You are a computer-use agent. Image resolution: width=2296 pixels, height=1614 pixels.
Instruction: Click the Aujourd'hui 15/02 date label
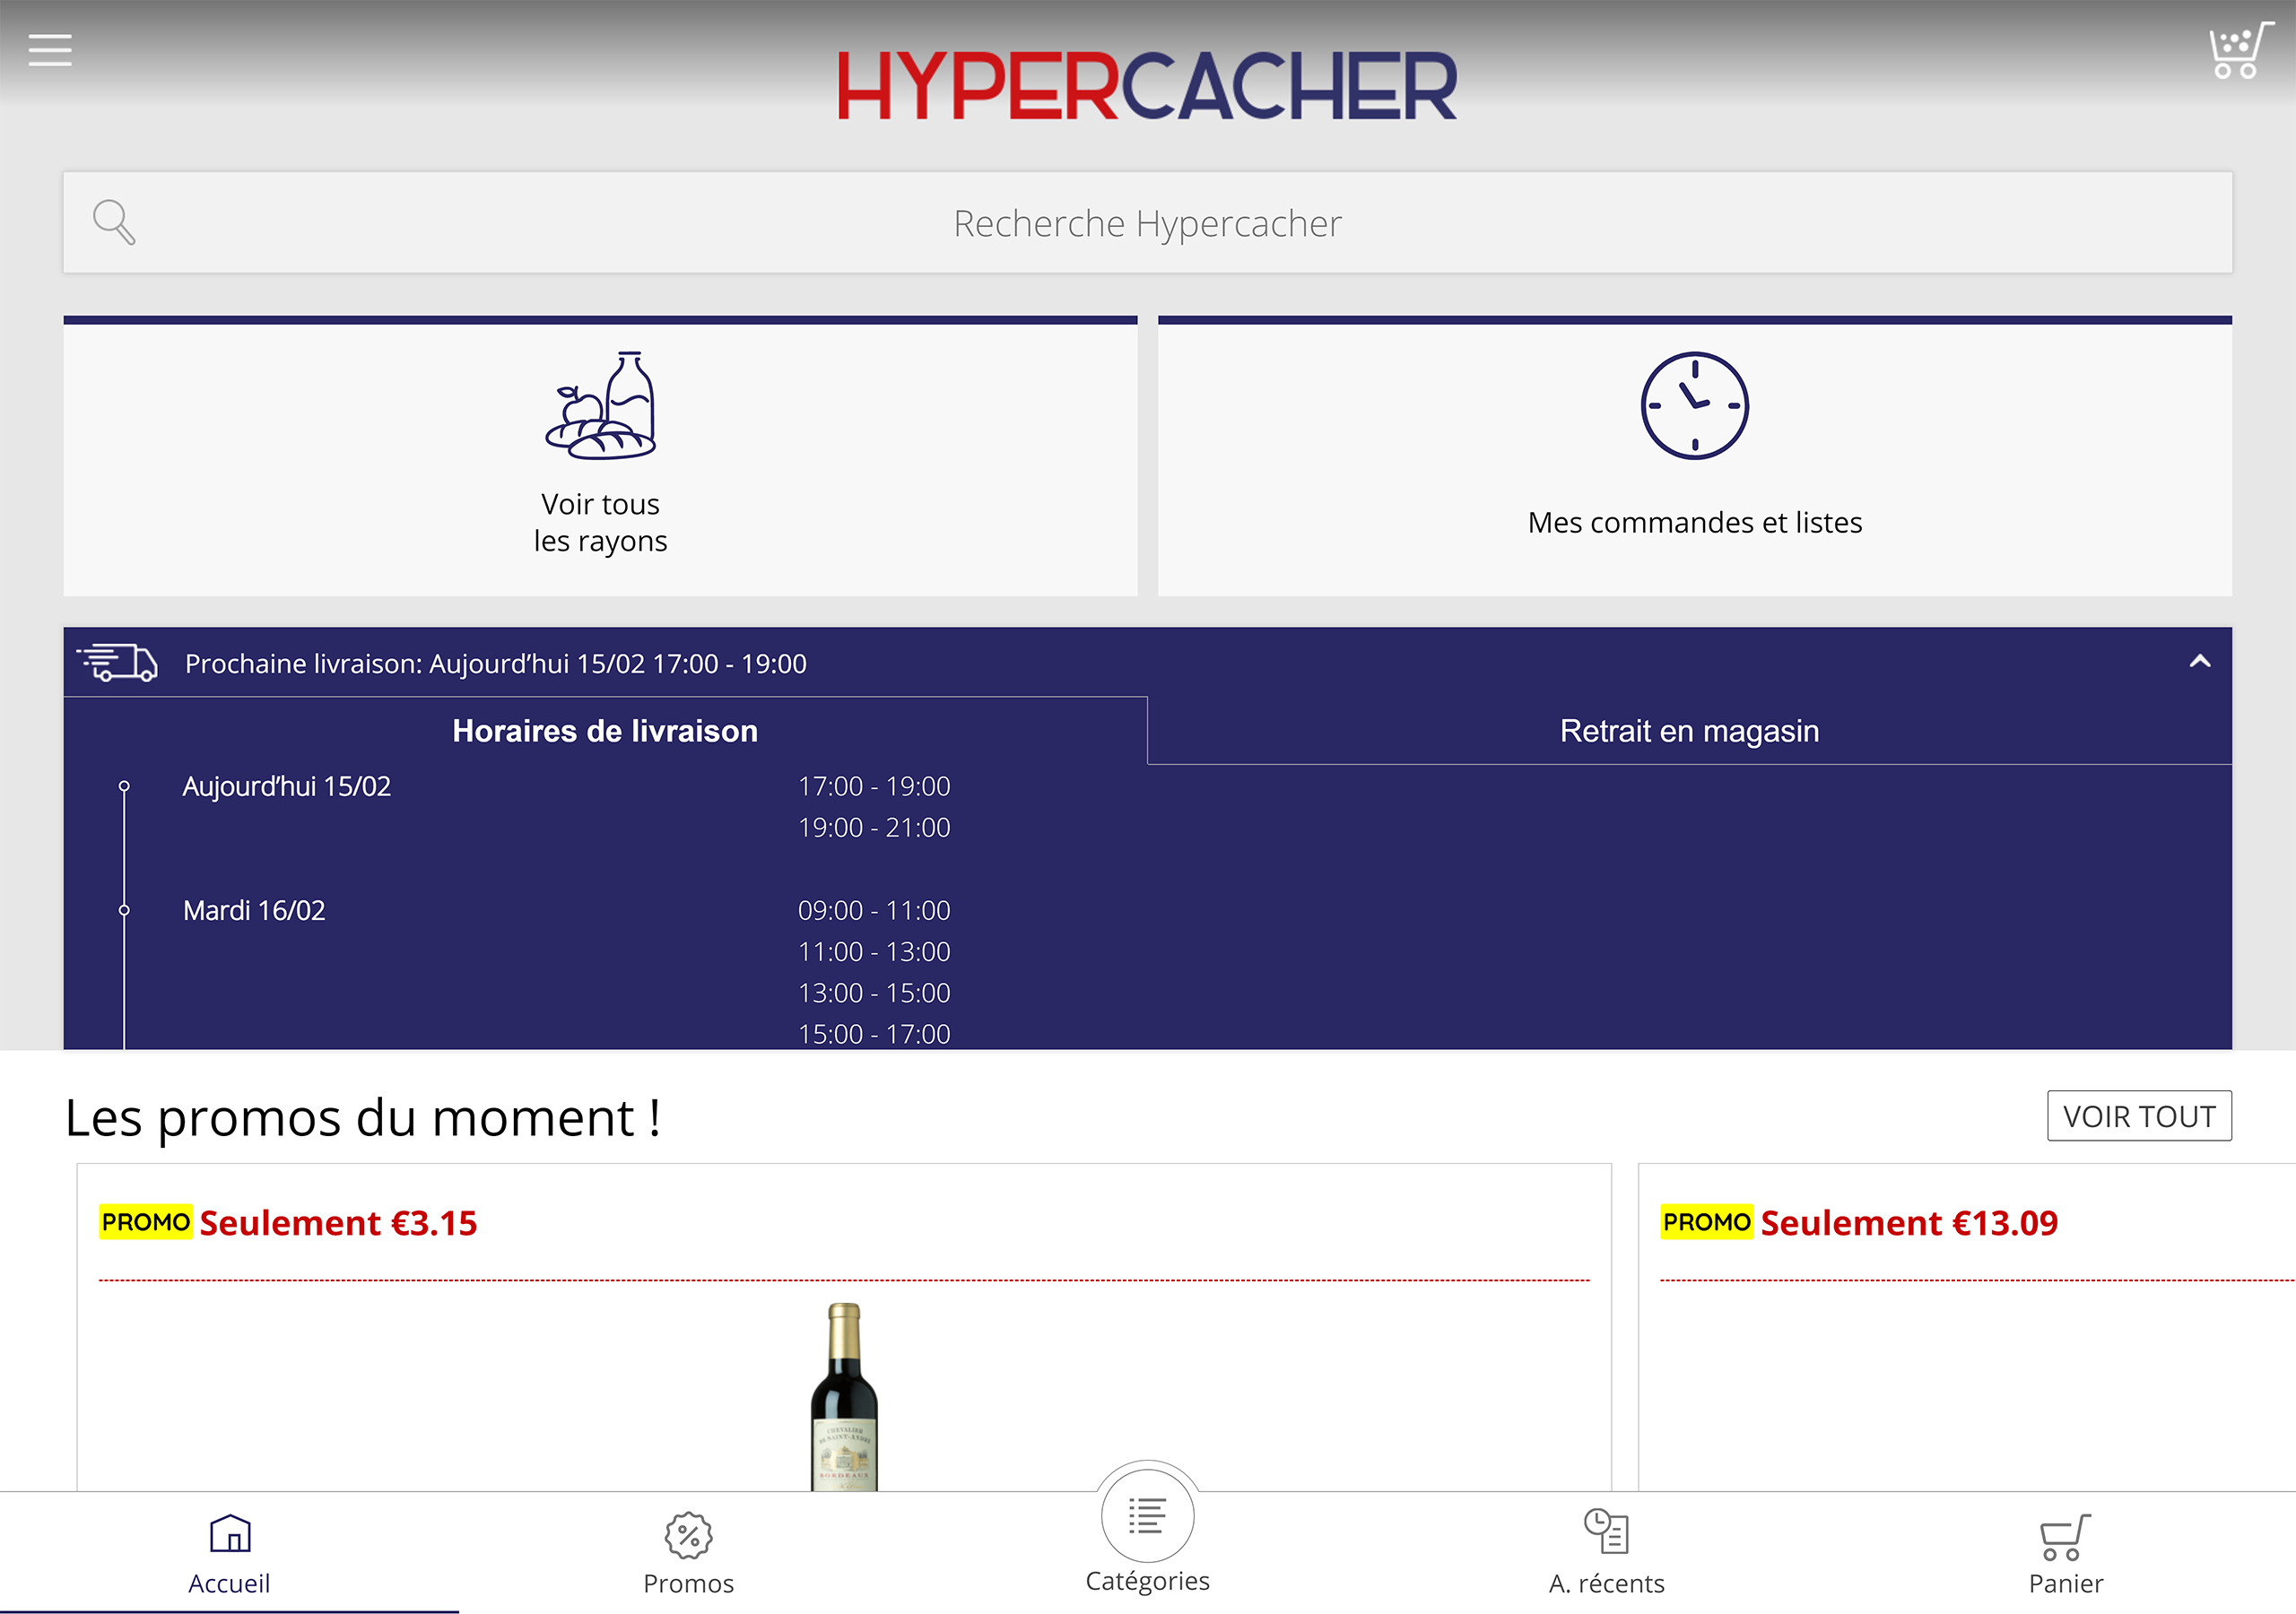(x=286, y=786)
